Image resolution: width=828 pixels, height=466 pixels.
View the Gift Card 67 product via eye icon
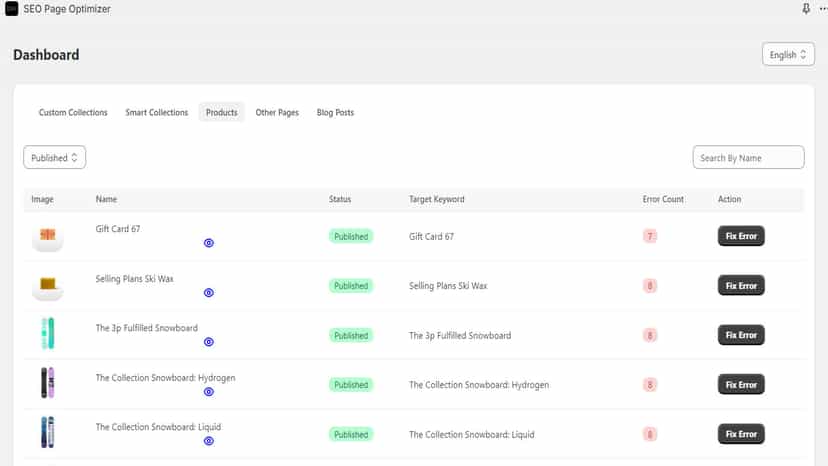tap(209, 243)
